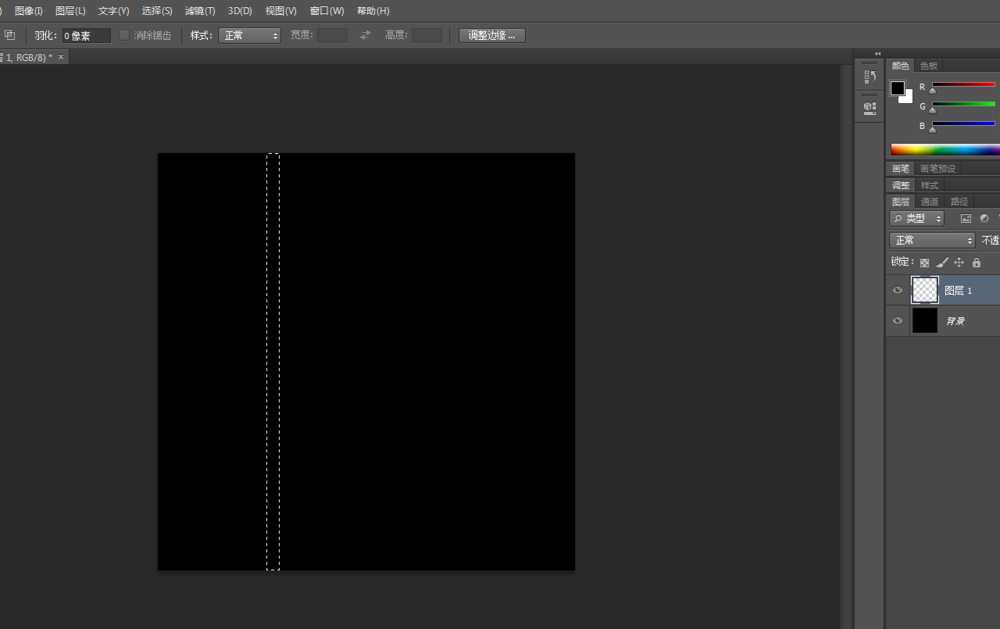This screenshot has width=1000, height=629.
Task: Open the 正常 blend mode dropdown
Action: point(932,240)
